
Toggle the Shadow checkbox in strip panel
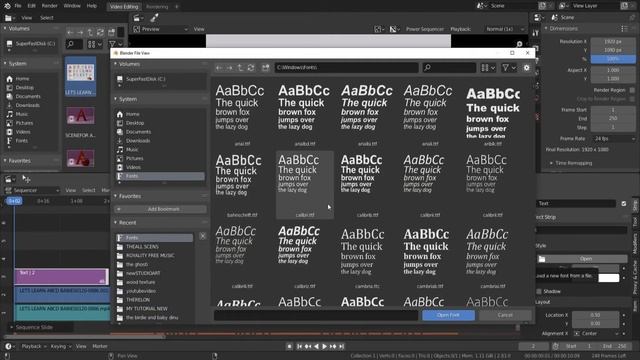click(539, 291)
